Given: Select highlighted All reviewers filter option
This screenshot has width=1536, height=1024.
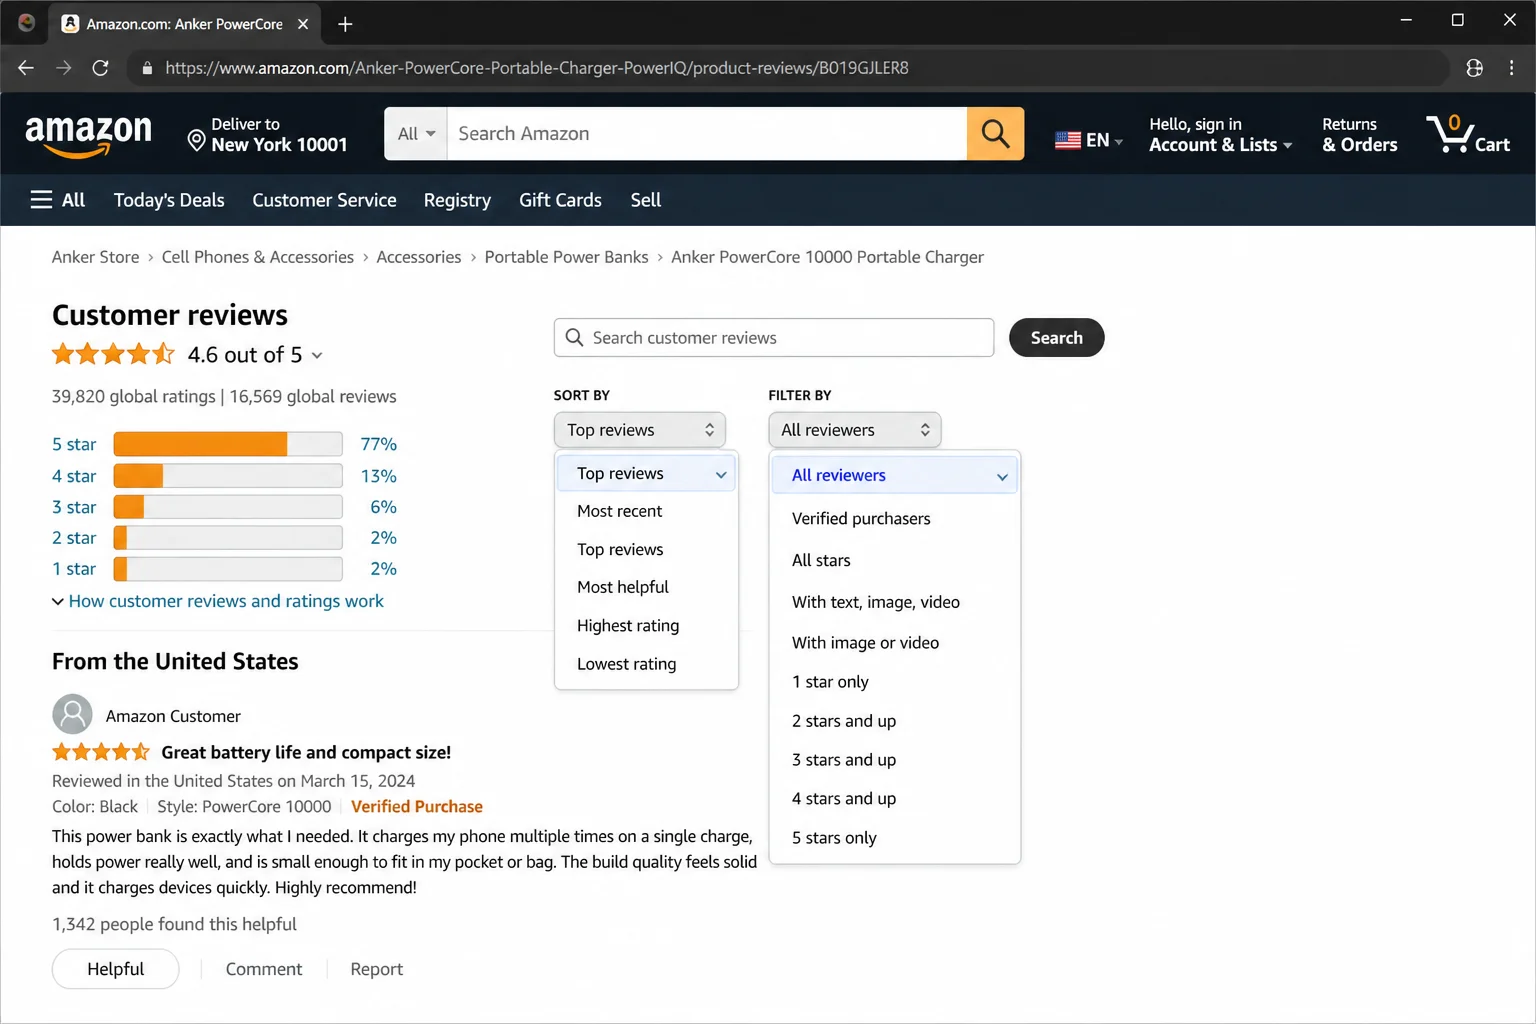Looking at the screenshot, I should (895, 476).
